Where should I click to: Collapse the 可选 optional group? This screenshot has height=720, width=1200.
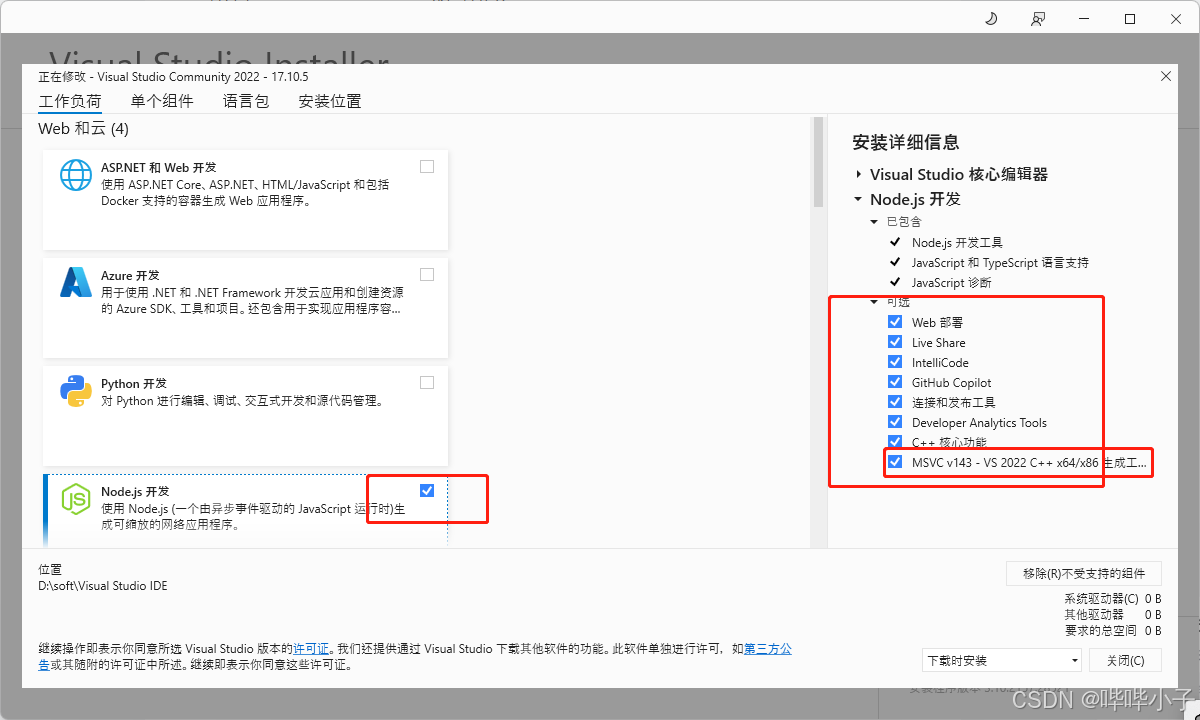[874, 302]
